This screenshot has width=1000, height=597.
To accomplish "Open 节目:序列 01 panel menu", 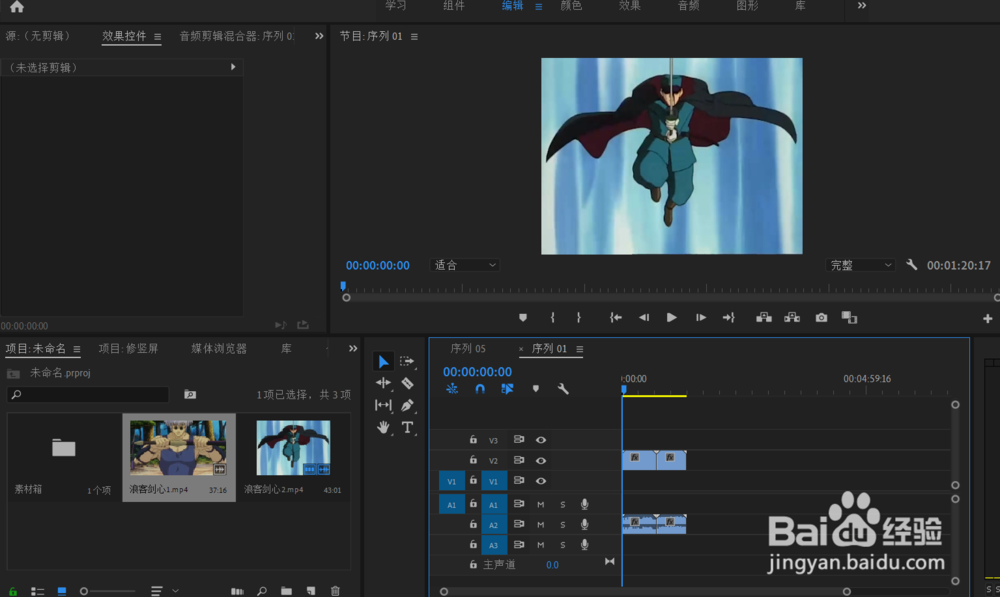I will point(415,37).
